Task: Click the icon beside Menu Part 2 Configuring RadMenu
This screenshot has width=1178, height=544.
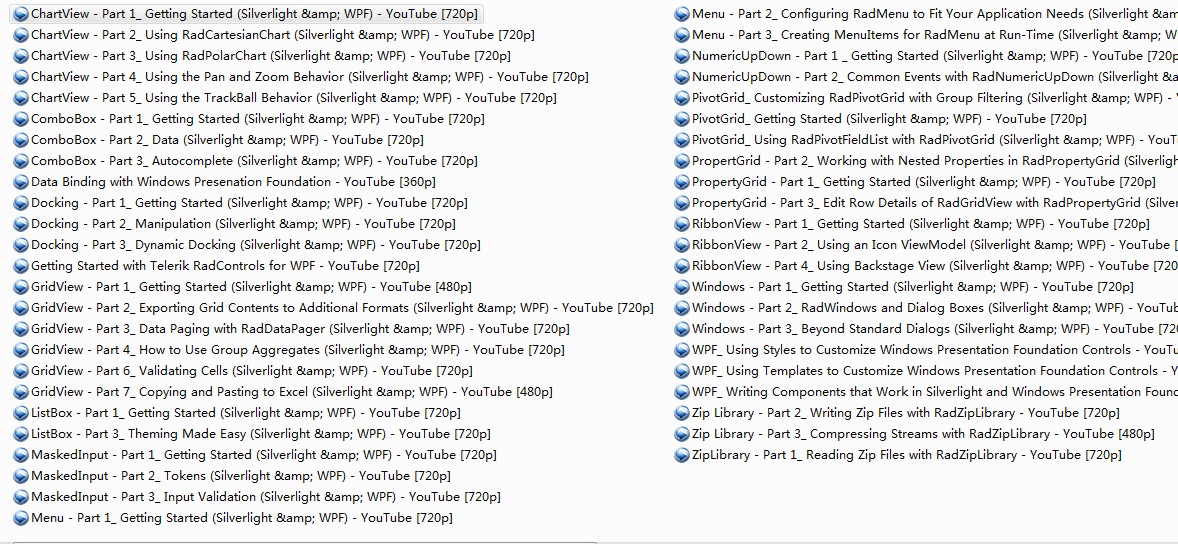Action: pyautogui.click(x=682, y=14)
